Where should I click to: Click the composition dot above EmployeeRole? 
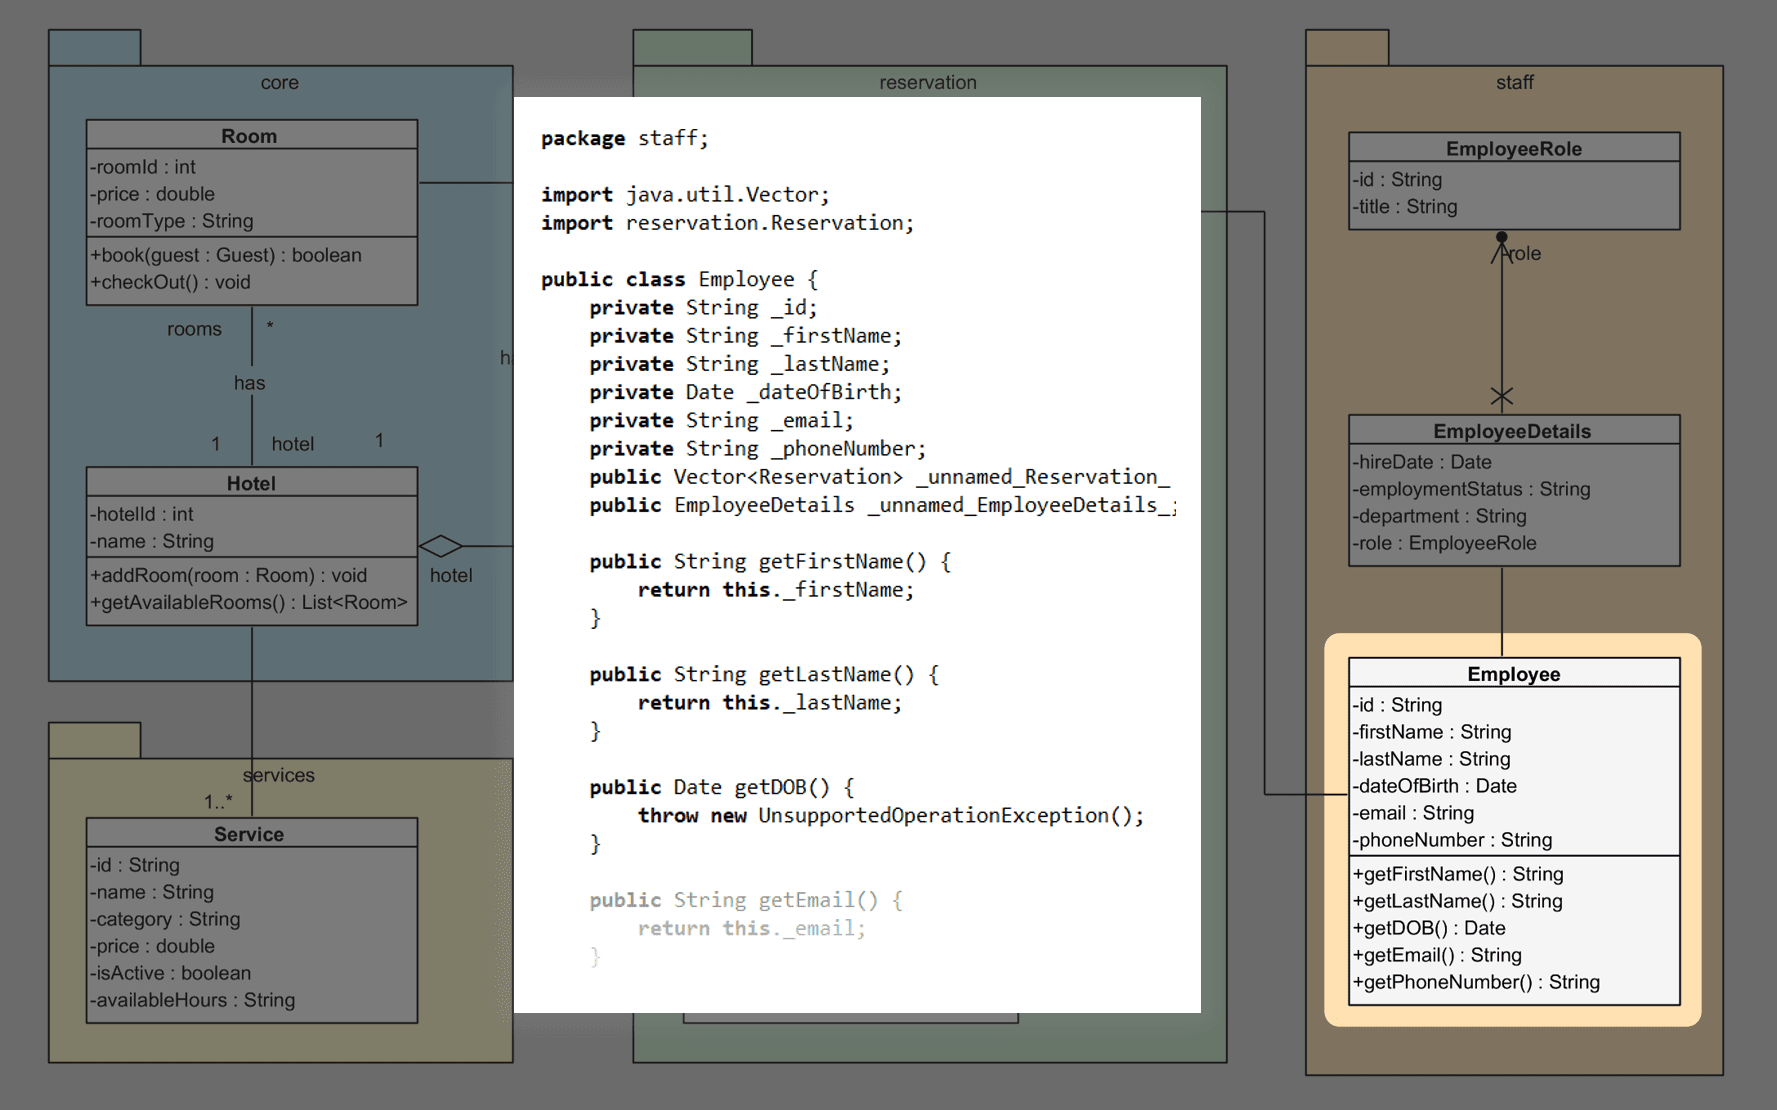point(1501,237)
